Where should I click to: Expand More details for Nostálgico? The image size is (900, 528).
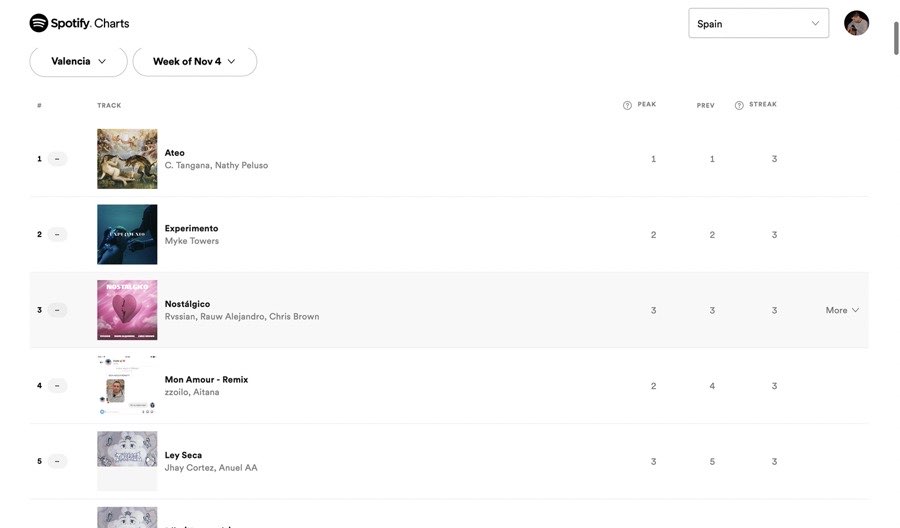point(842,310)
